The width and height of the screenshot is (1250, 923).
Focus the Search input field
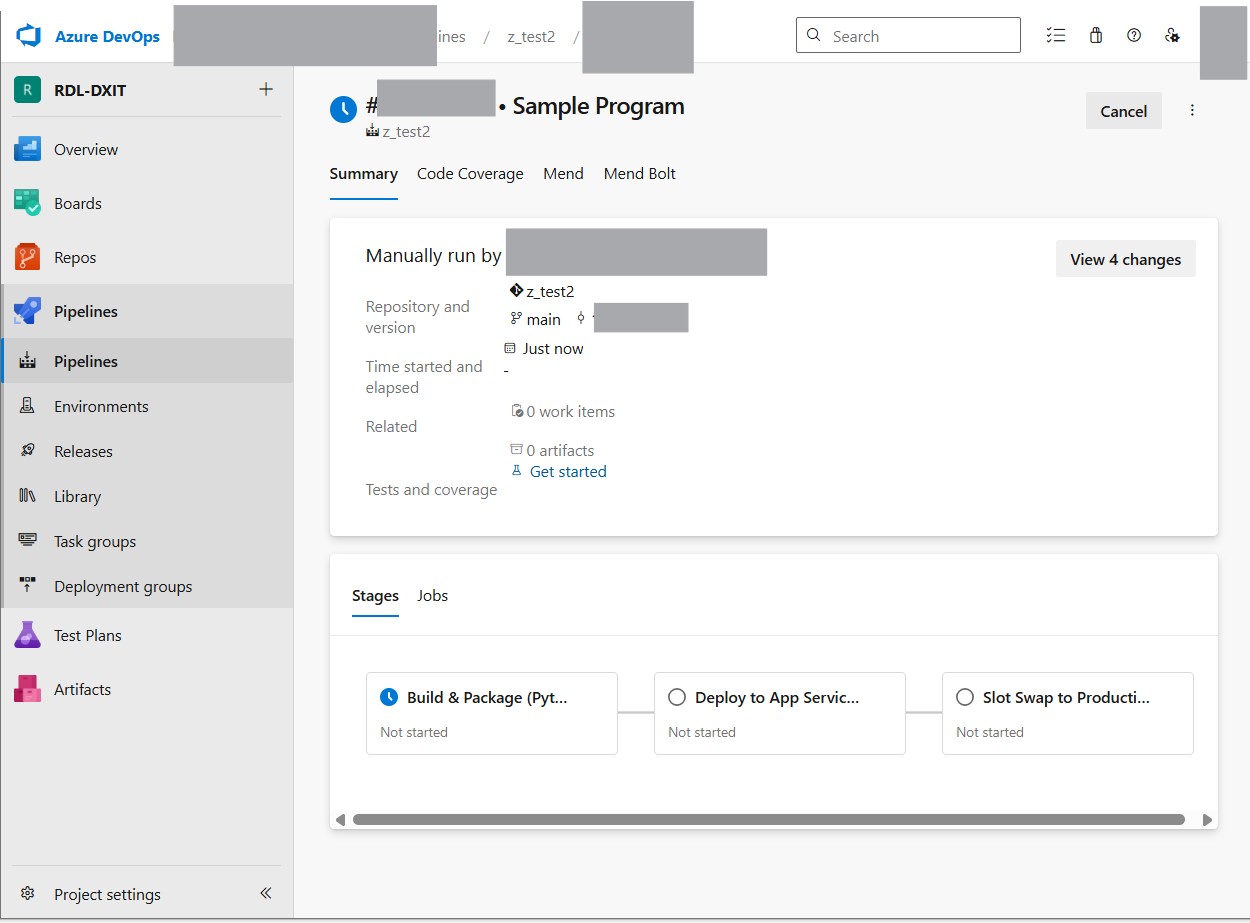coord(908,35)
